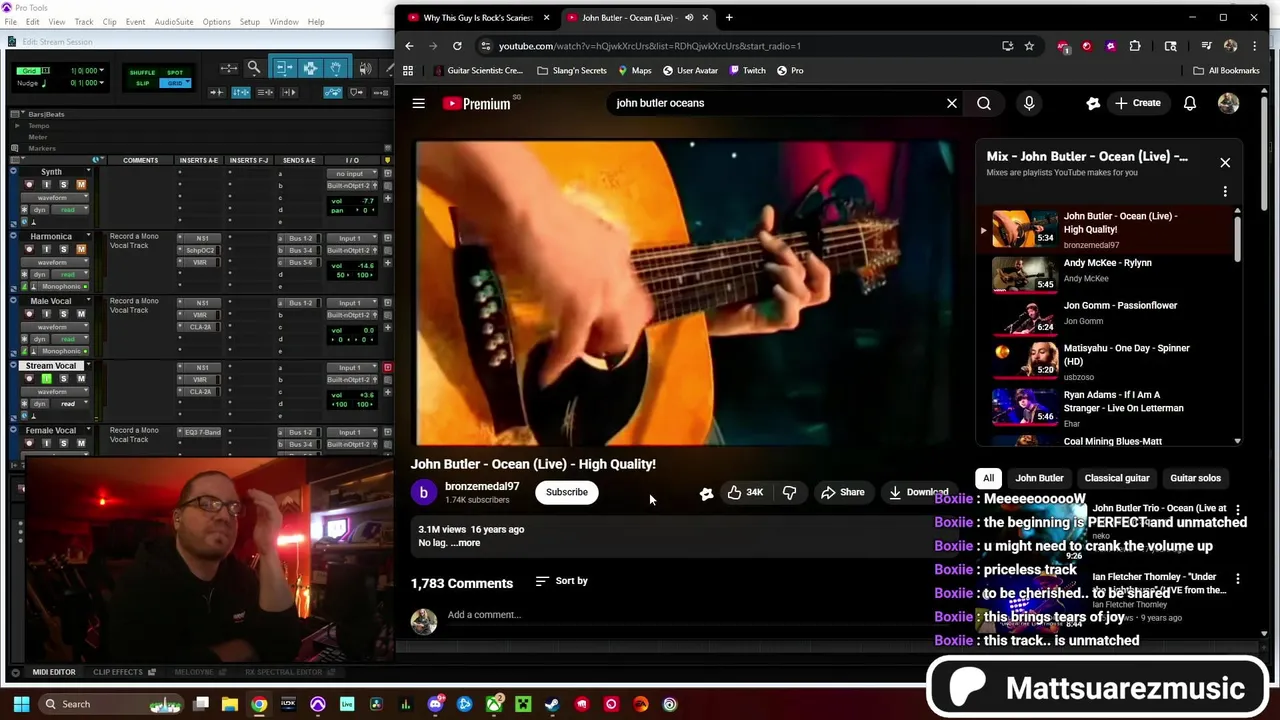Like the John Butler Ocean video
1280x720 pixels.
tap(744, 492)
